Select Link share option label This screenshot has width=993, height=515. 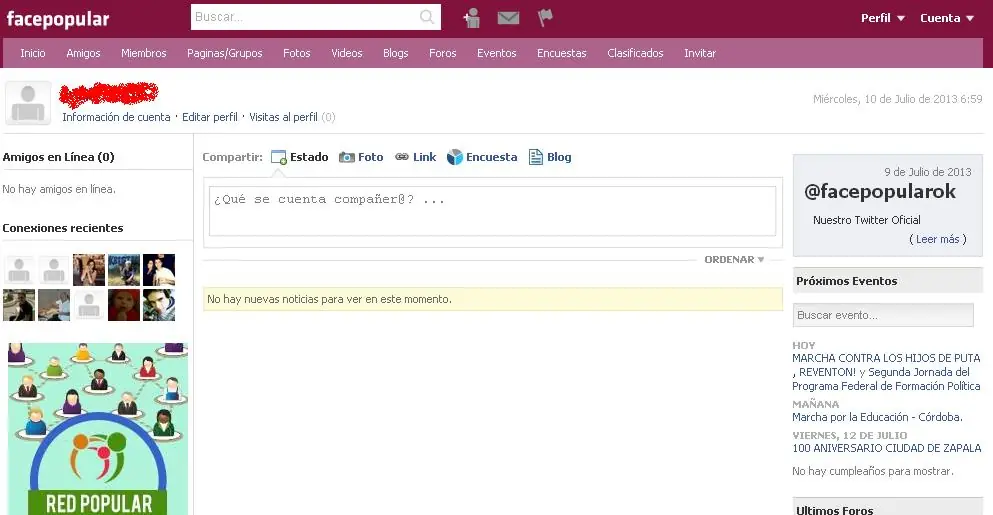pos(424,157)
